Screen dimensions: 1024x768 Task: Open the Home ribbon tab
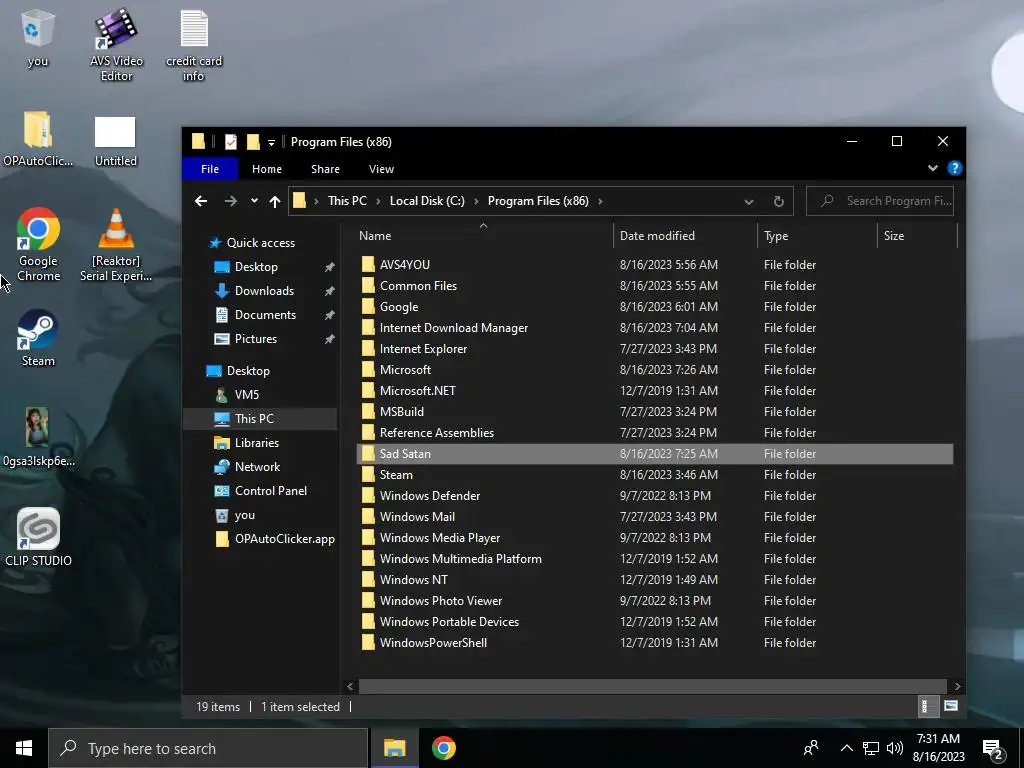267,169
